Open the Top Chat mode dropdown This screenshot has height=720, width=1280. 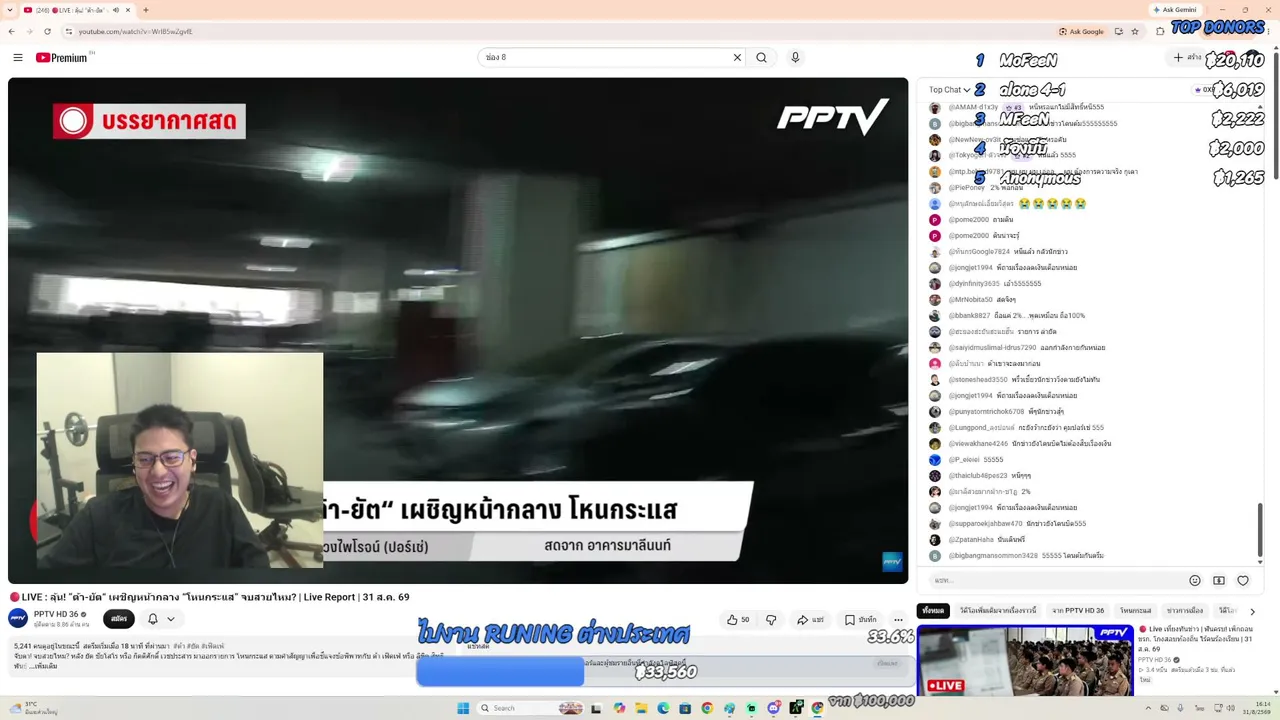950,90
